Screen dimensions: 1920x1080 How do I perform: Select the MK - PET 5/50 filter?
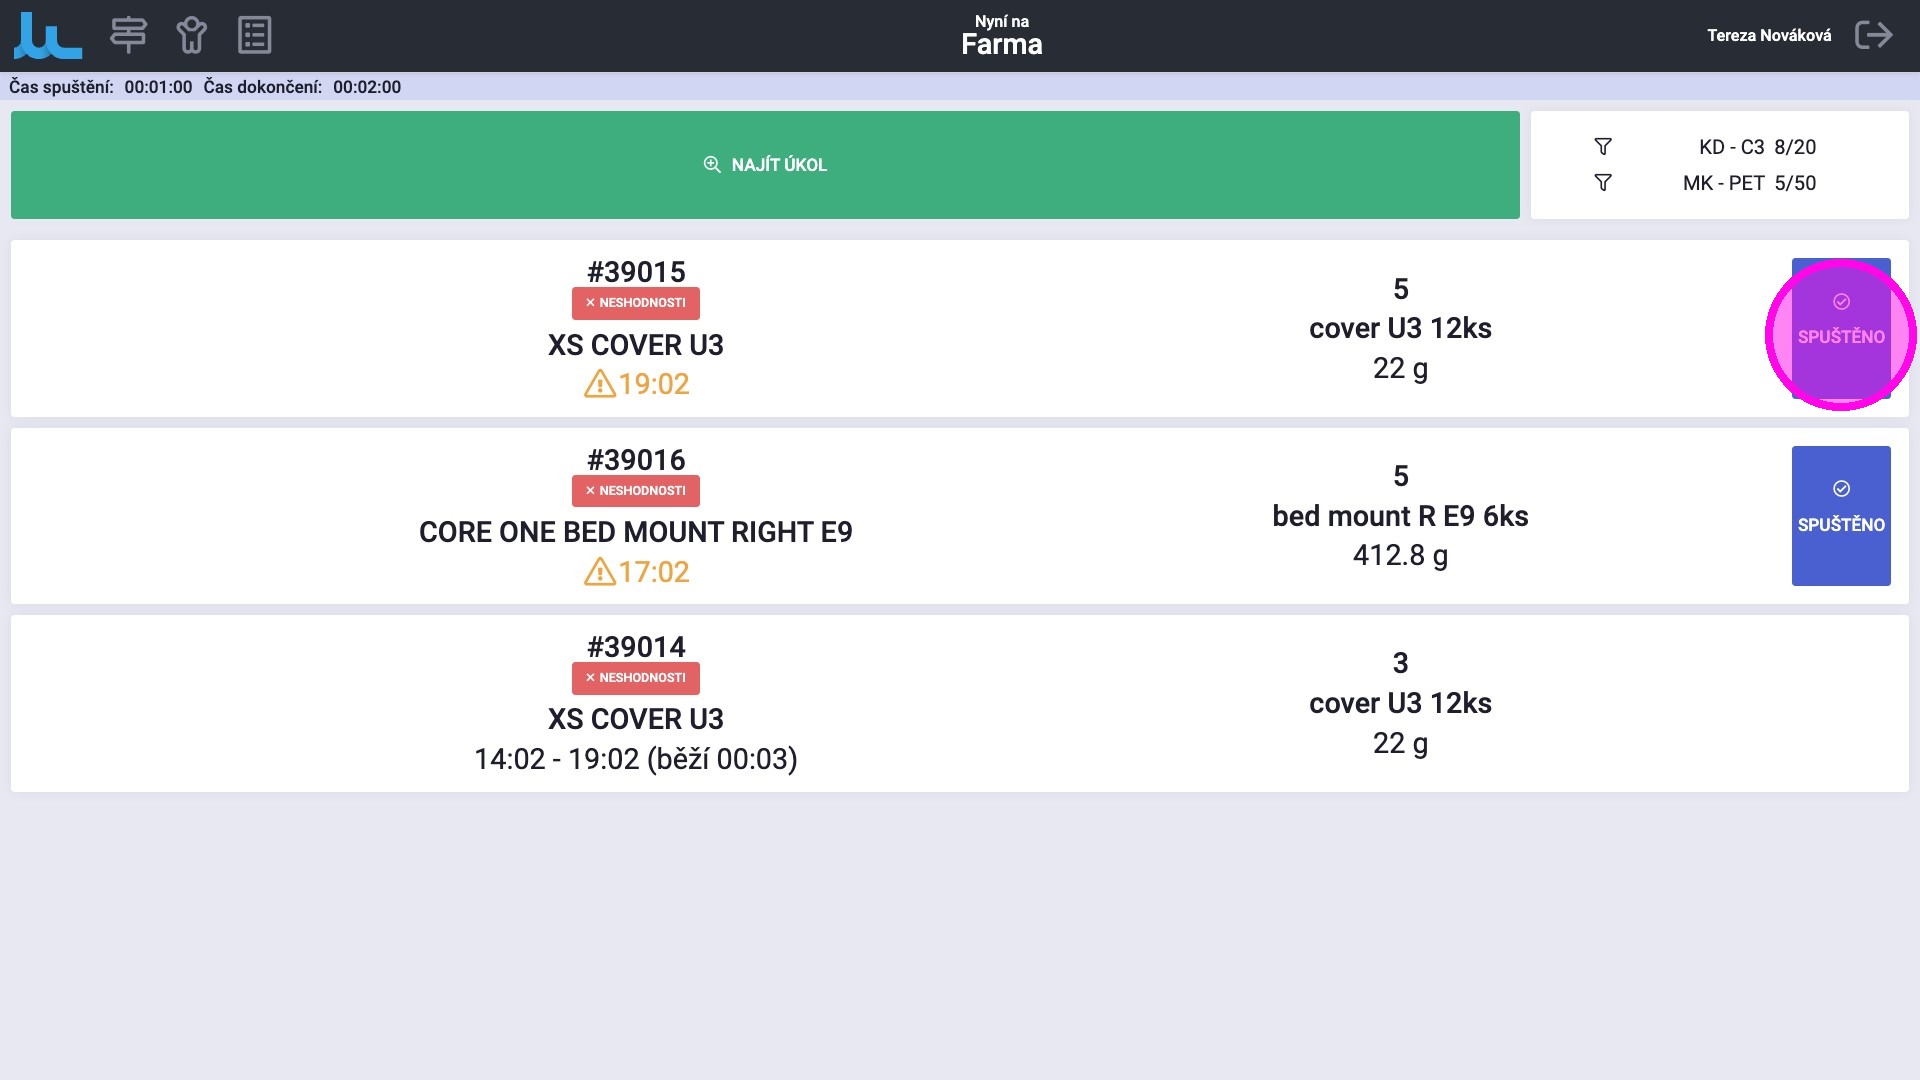pyautogui.click(x=1749, y=183)
